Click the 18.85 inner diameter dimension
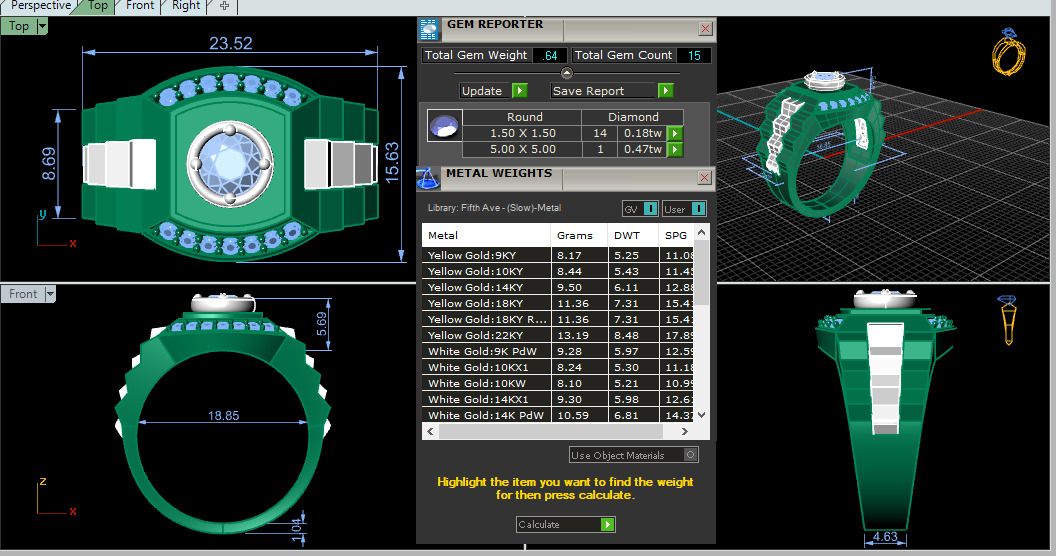The image size is (1056, 556). pos(223,416)
